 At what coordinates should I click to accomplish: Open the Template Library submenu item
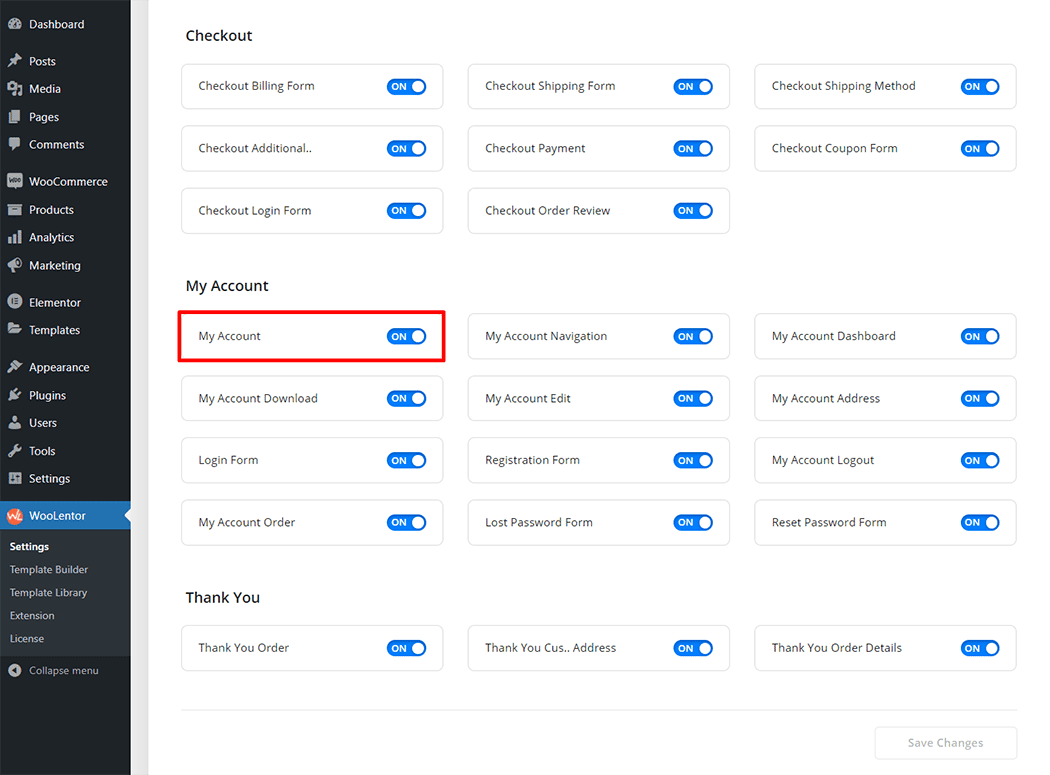(48, 593)
